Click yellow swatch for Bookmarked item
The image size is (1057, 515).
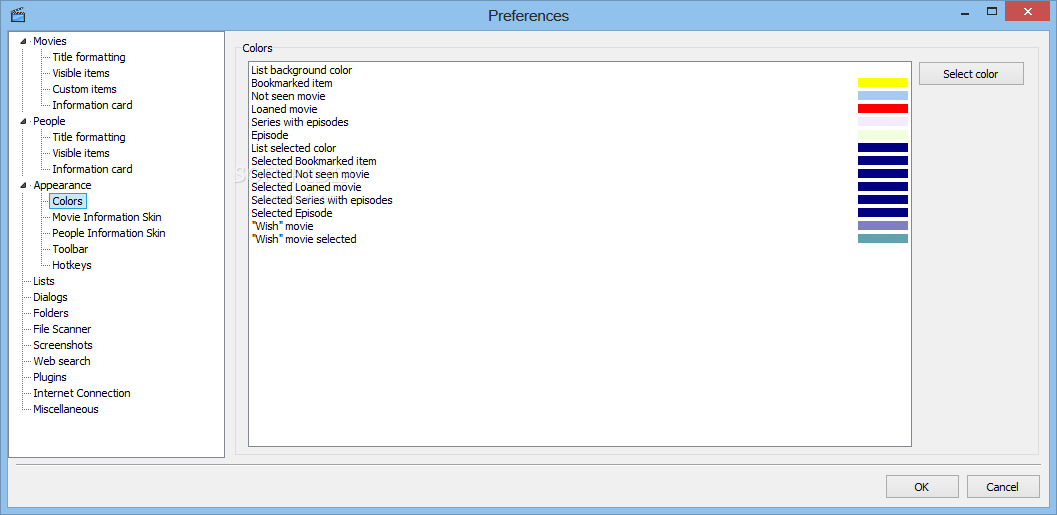pos(882,83)
